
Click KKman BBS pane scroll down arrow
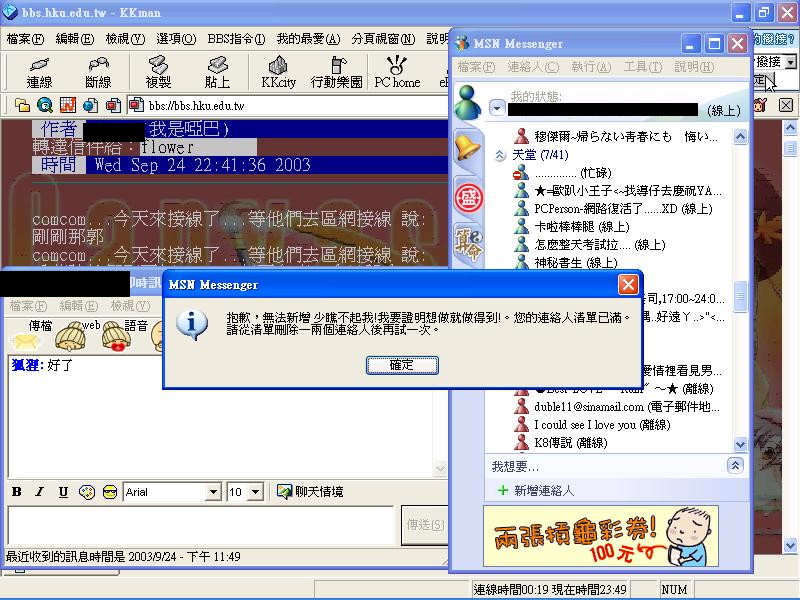(790, 545)
